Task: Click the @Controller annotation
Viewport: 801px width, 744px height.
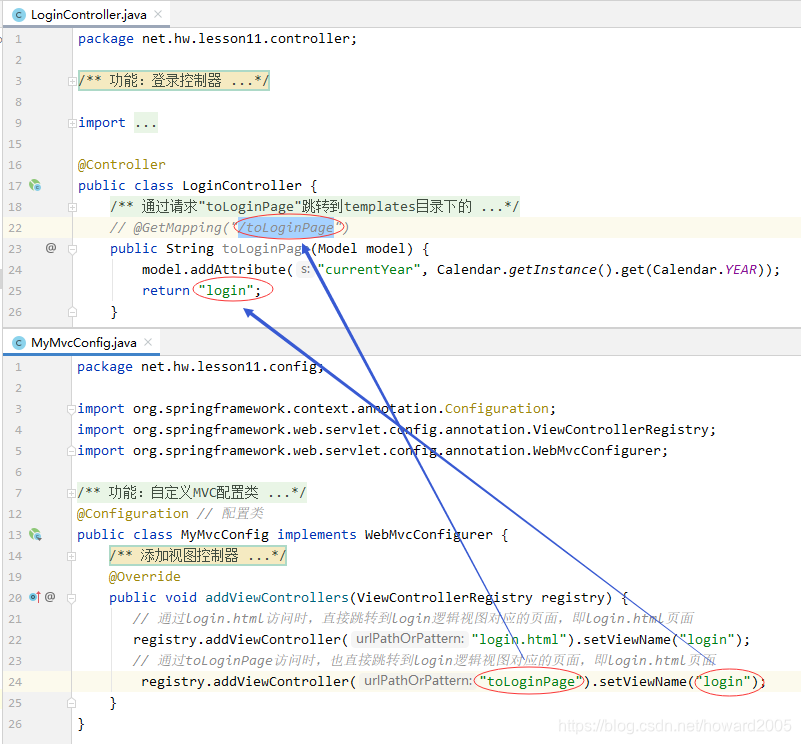Action: click(122, 165)
